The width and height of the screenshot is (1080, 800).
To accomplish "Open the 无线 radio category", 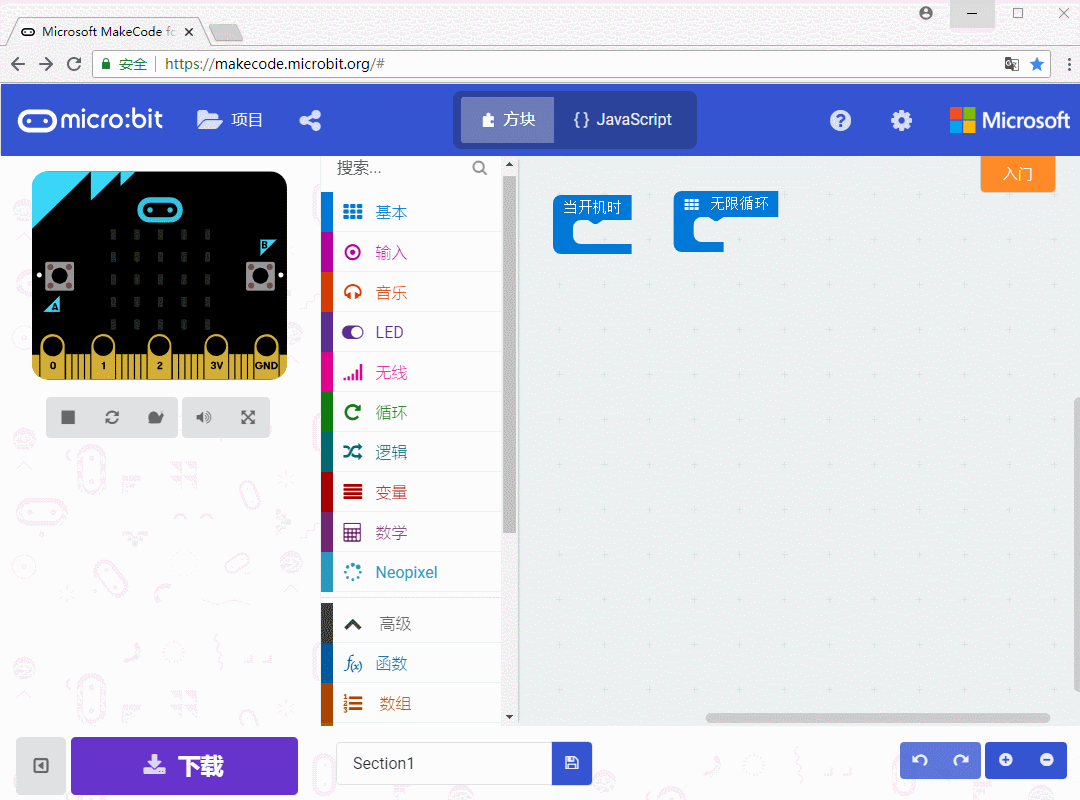I will (x=412, y=372).
